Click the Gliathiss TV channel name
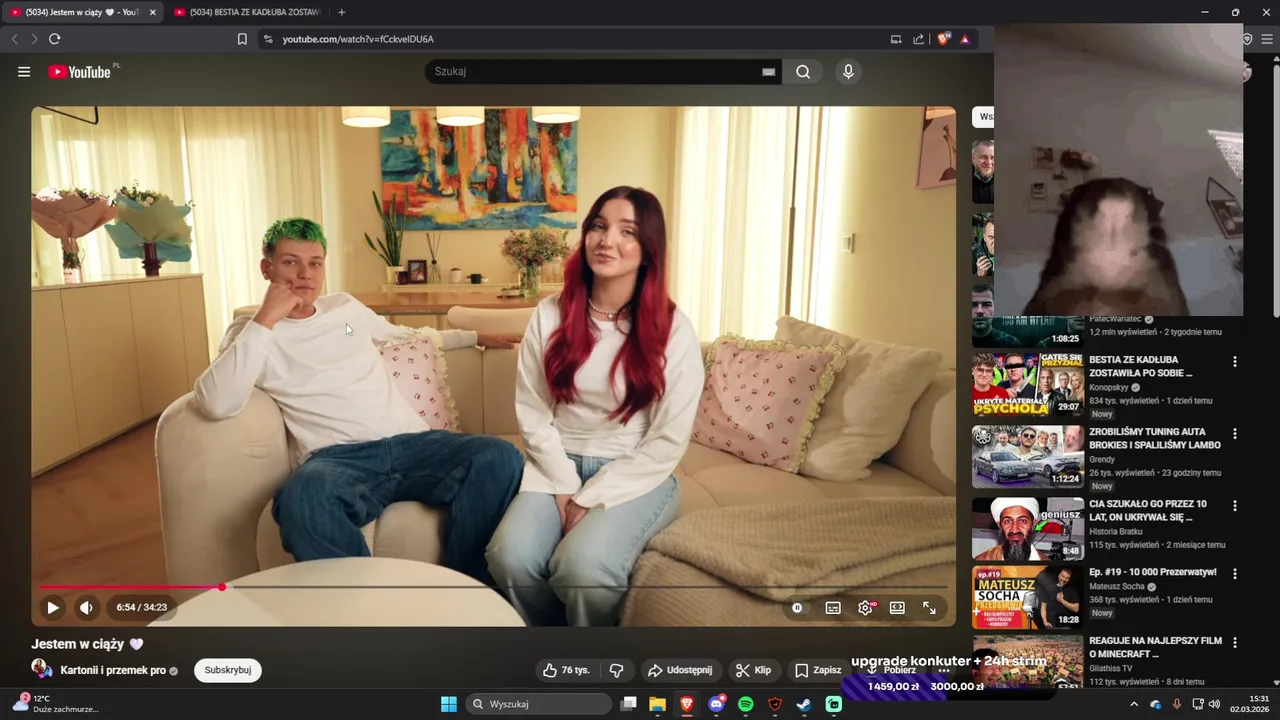Viewport: 1280px width, 720px height. pos(1112,668)
